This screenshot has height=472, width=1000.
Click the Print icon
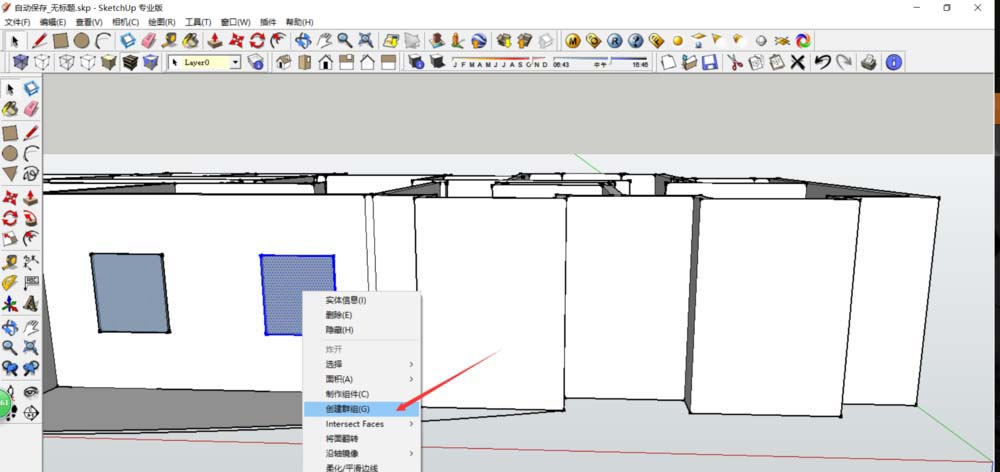[869, 62]
